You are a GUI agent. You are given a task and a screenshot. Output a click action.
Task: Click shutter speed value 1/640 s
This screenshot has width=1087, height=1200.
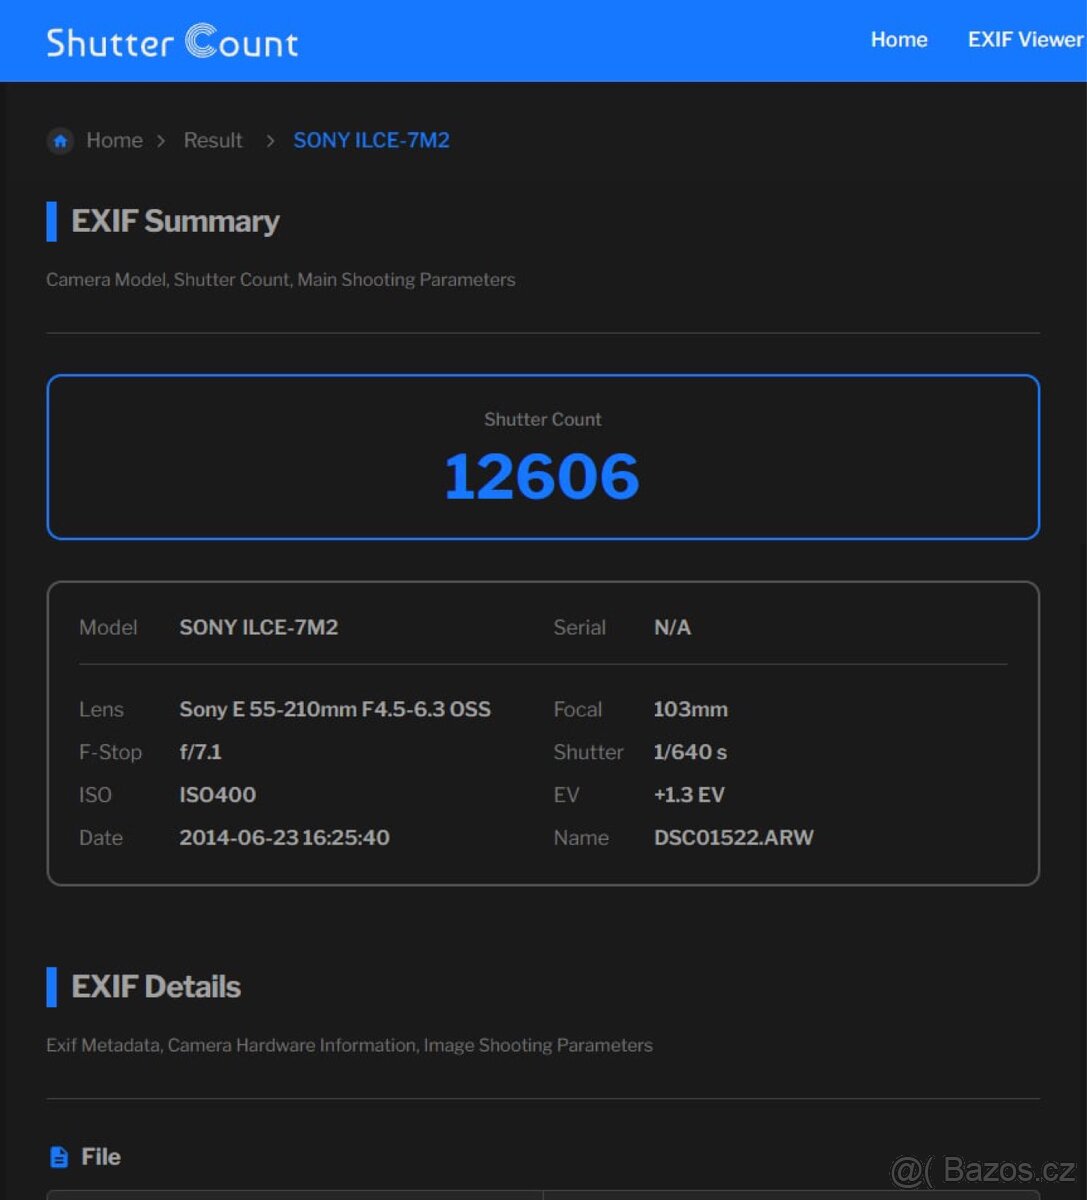tap(690, 752)
